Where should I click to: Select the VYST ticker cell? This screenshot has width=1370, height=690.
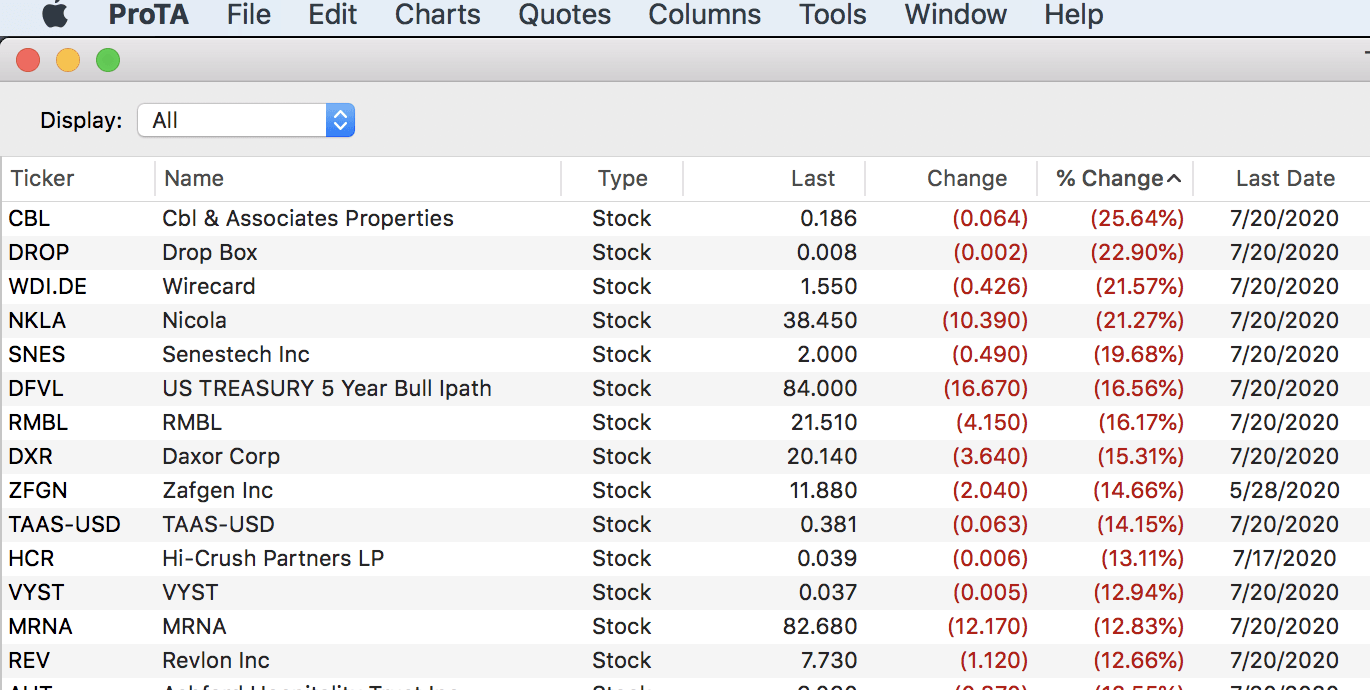37,592
